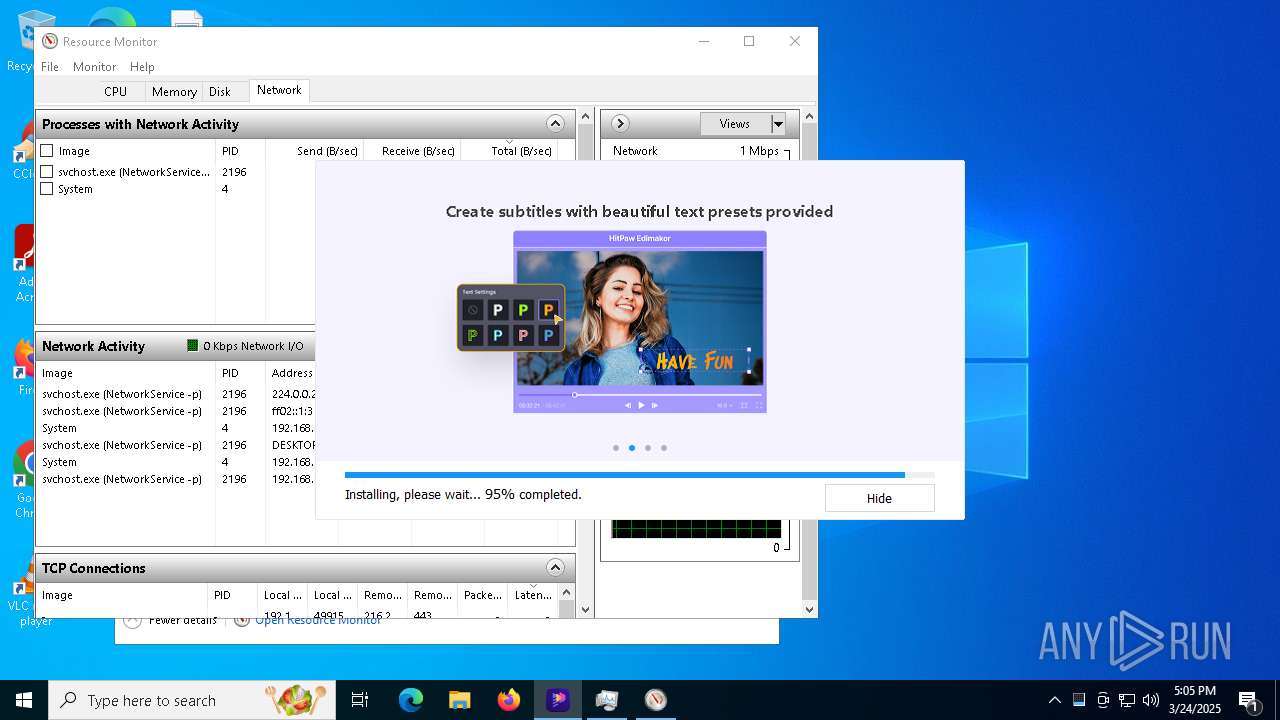Click the taskbar clock showing 5:05 PM
This screenshot has height=720, width=1280.
coord(1195,700)
